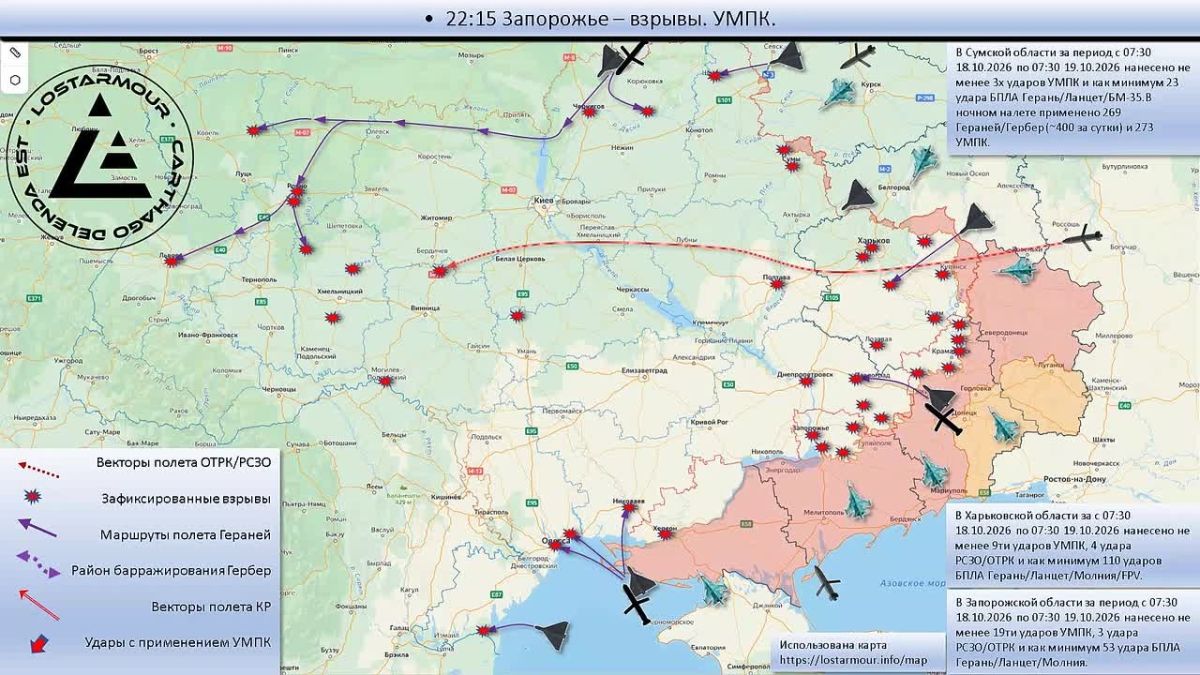Image resolution: width=1200 pixels, height=675 pixels.
Task: Click legend text 'Векторы полета ОТРК/РСЗО'
Action: click(184, 463)
